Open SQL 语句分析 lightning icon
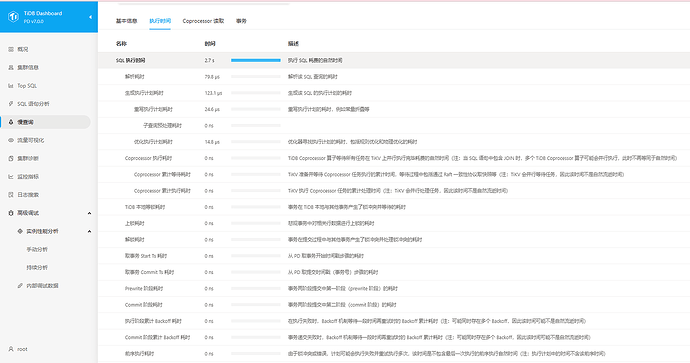690x363 pixels. click(11, 104)
